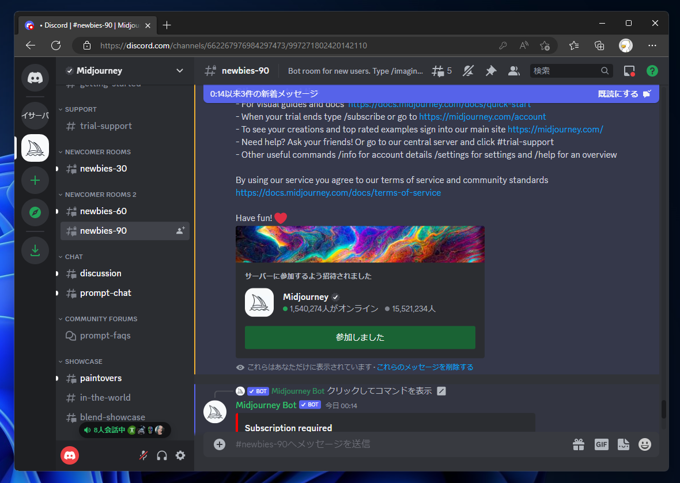Open the browser favorites list icon
The image size is (680, 483).
(574, 46)
